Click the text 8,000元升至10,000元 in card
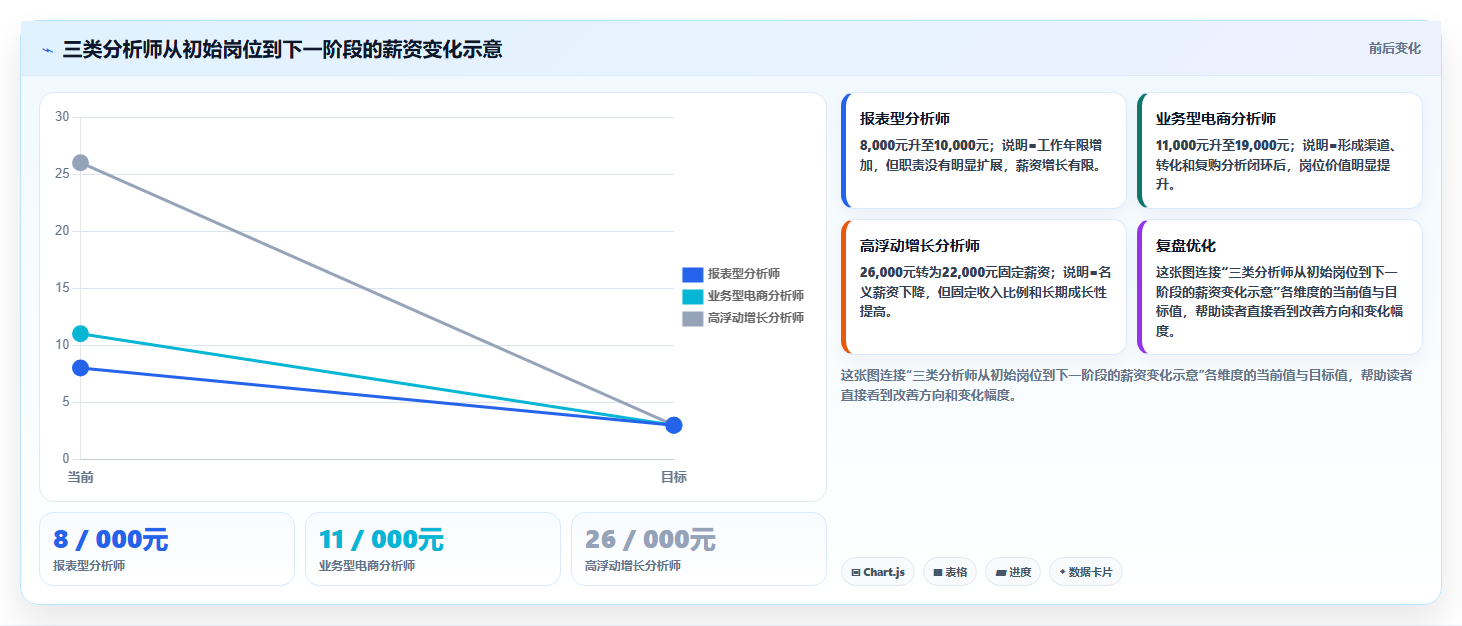The width and height of the screenshot is (1462, 626). (x=924, y=145)
